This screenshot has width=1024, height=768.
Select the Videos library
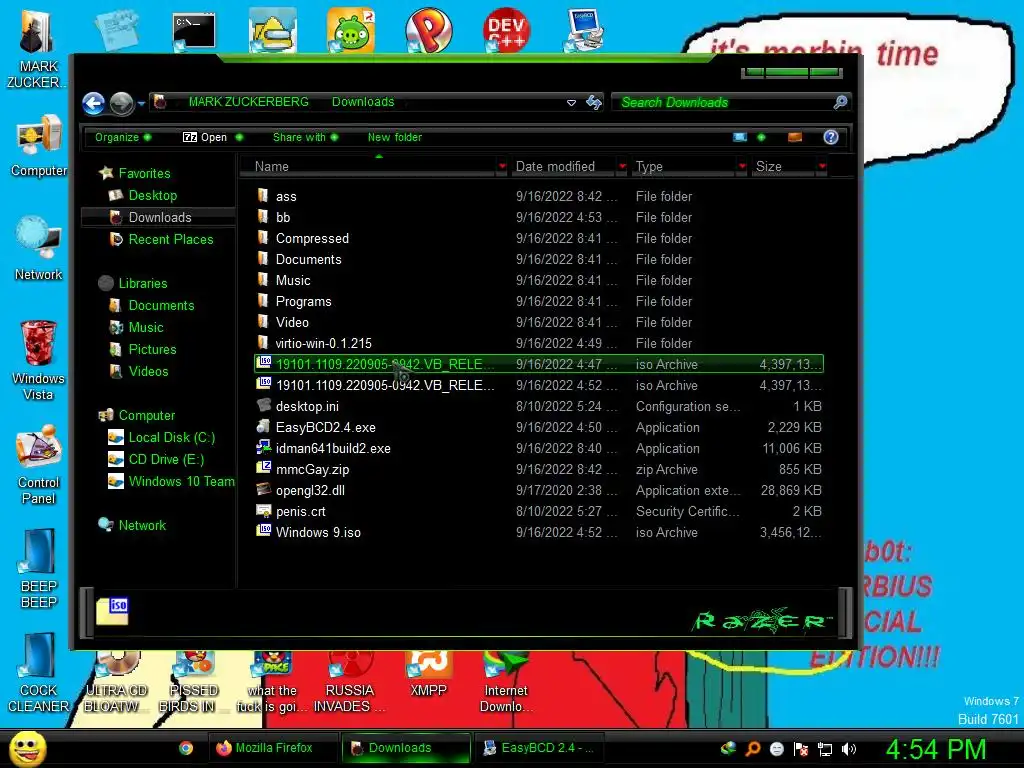pos(139,372)
